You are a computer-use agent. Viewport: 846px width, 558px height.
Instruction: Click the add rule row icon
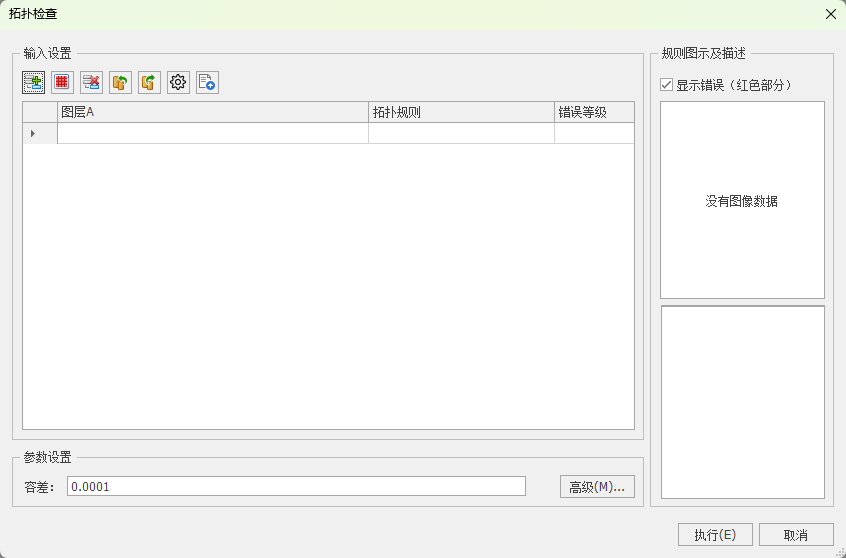tap(33, 83)
